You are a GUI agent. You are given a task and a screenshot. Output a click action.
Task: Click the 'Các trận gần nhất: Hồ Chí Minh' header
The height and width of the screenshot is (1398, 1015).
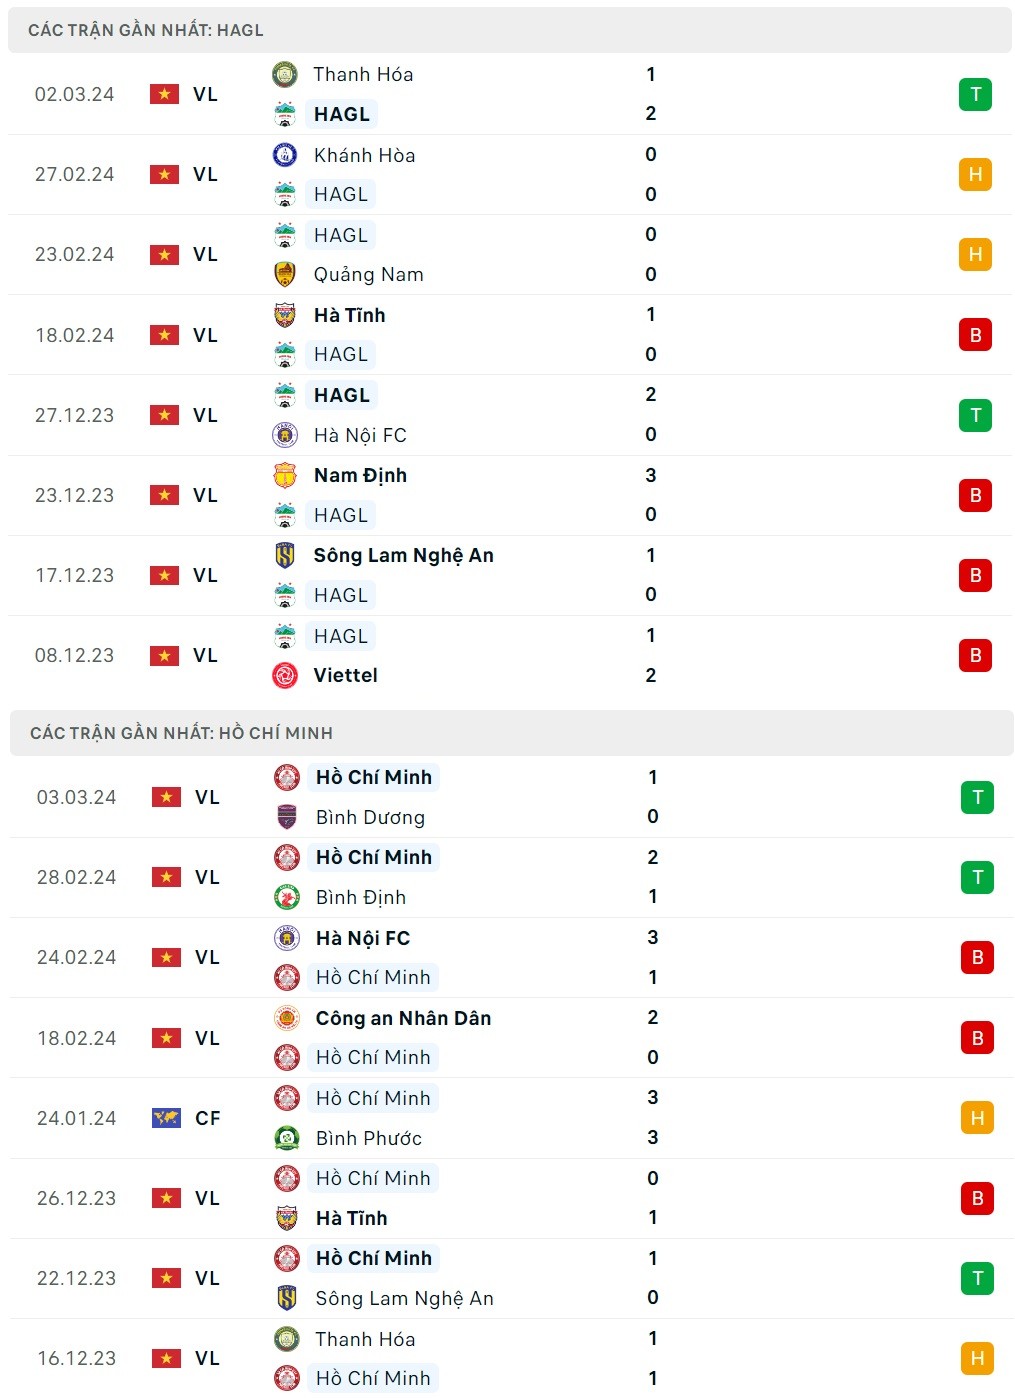click(181, 733)
